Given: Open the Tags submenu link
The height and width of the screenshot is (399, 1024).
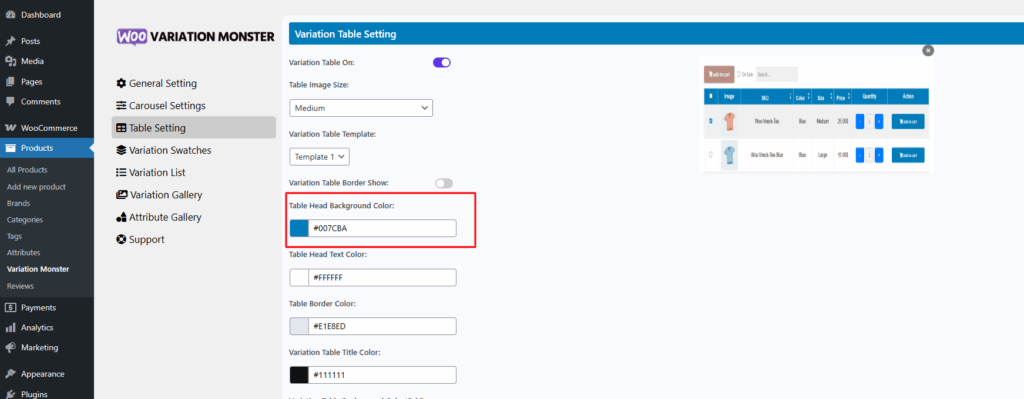Looking at the screenshot, I should click(14, 236).
